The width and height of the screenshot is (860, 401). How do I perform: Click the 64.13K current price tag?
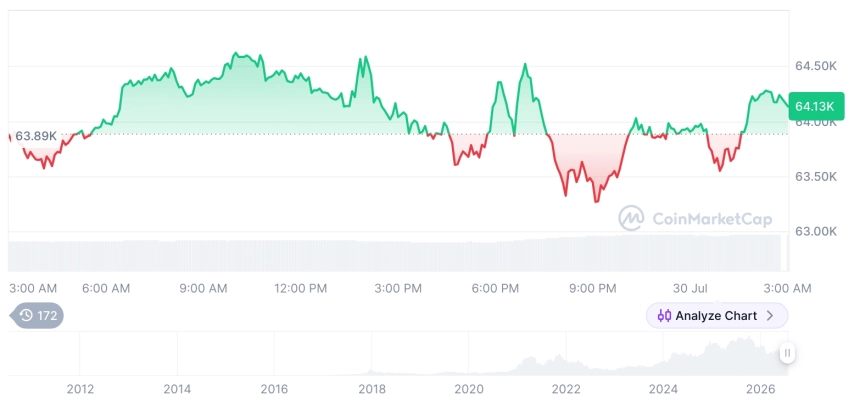click(x=816, y=106)
